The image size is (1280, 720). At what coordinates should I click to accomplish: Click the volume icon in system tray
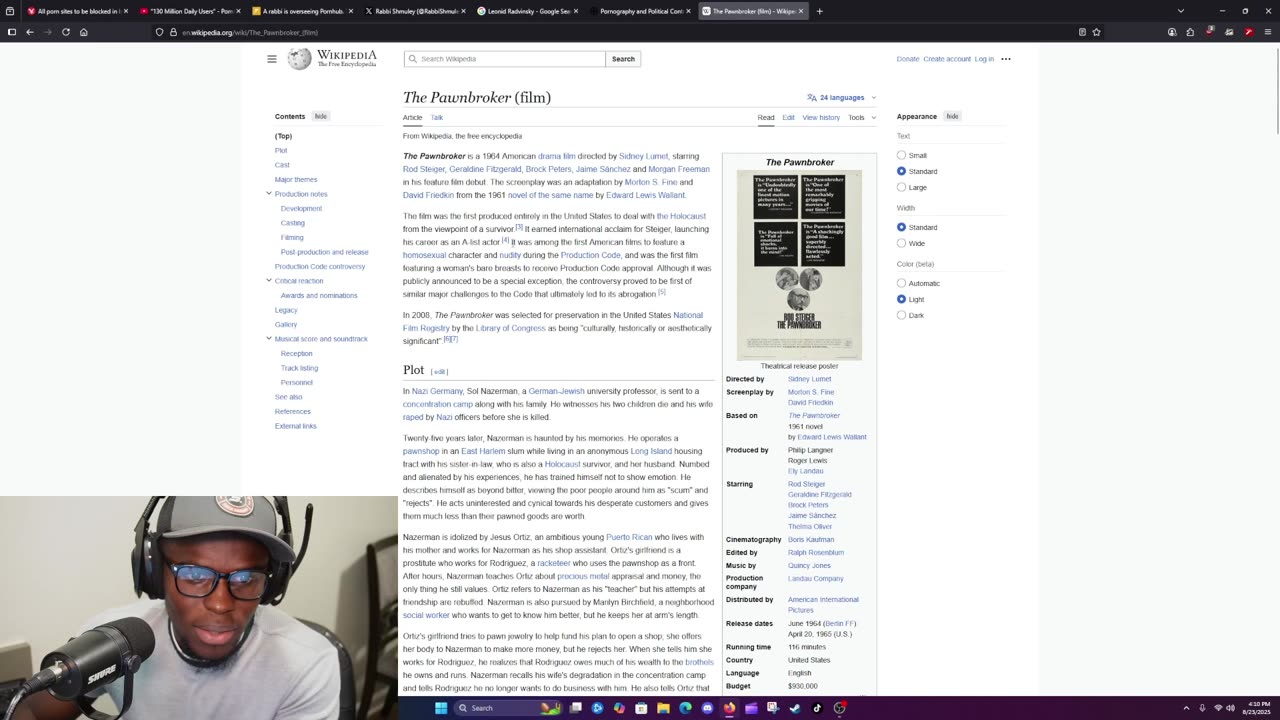tap(1230, 708)
